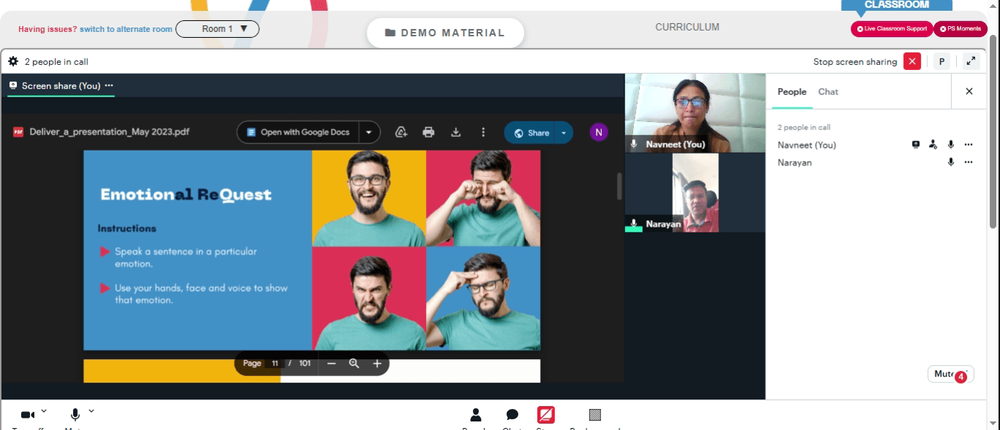Click the '2 people in call' header text
Screen dimensions: 1000x430
point(56,62)
